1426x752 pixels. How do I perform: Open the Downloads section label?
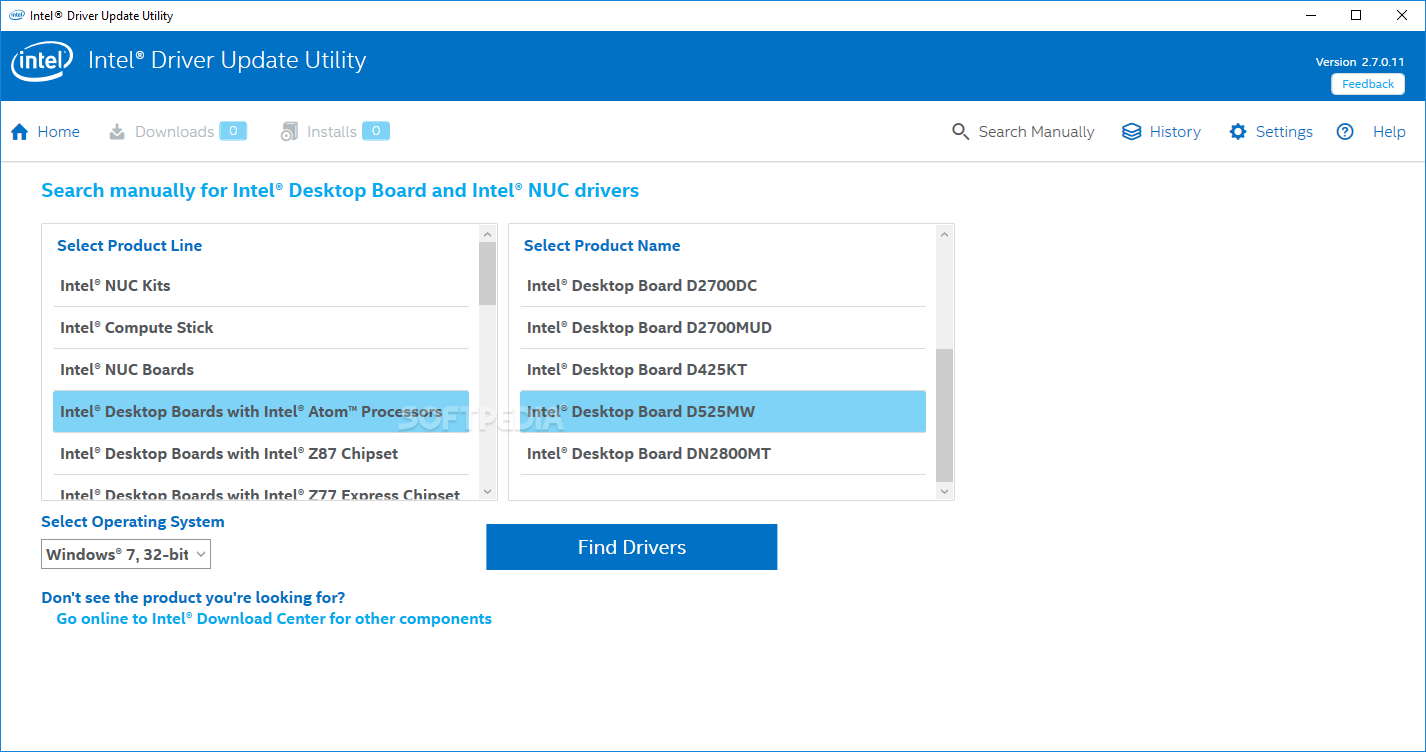point(174,132)
